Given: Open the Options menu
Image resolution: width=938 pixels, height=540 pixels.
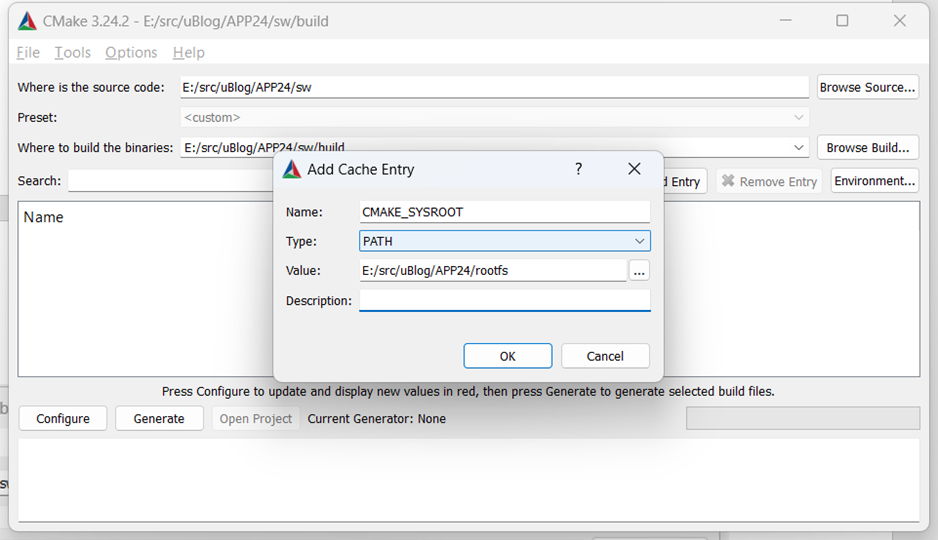Looking at the screenshot, I should coord(131,53).
